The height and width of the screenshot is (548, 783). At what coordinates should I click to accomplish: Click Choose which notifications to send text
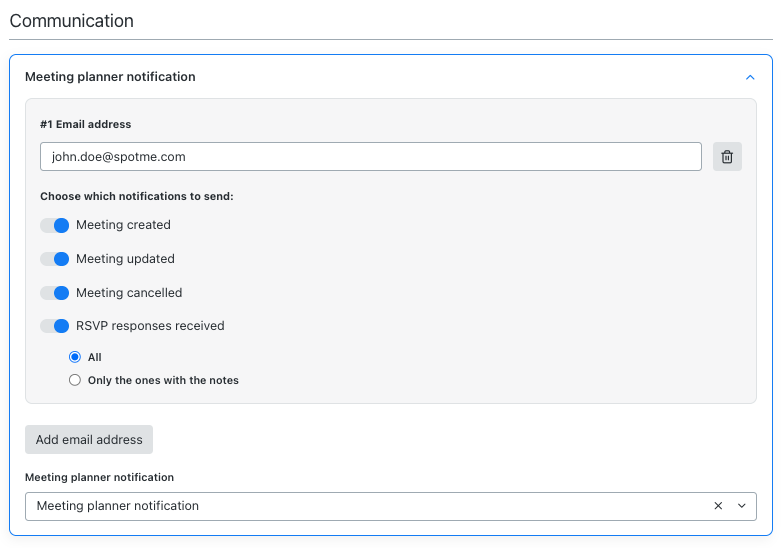click(x=137, y=196)
